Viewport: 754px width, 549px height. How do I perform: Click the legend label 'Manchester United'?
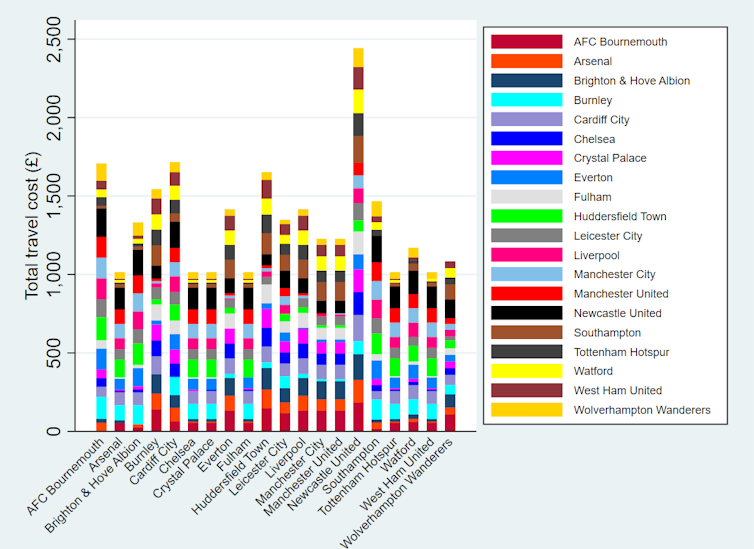(x=621, y=294)
